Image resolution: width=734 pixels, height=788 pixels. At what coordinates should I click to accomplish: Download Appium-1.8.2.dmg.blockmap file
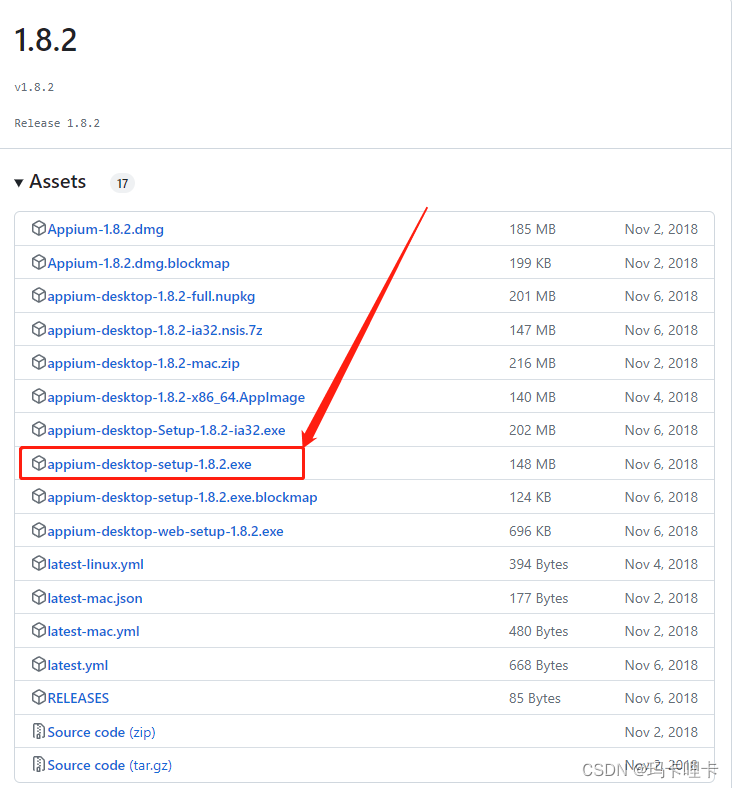pos(139,263)
